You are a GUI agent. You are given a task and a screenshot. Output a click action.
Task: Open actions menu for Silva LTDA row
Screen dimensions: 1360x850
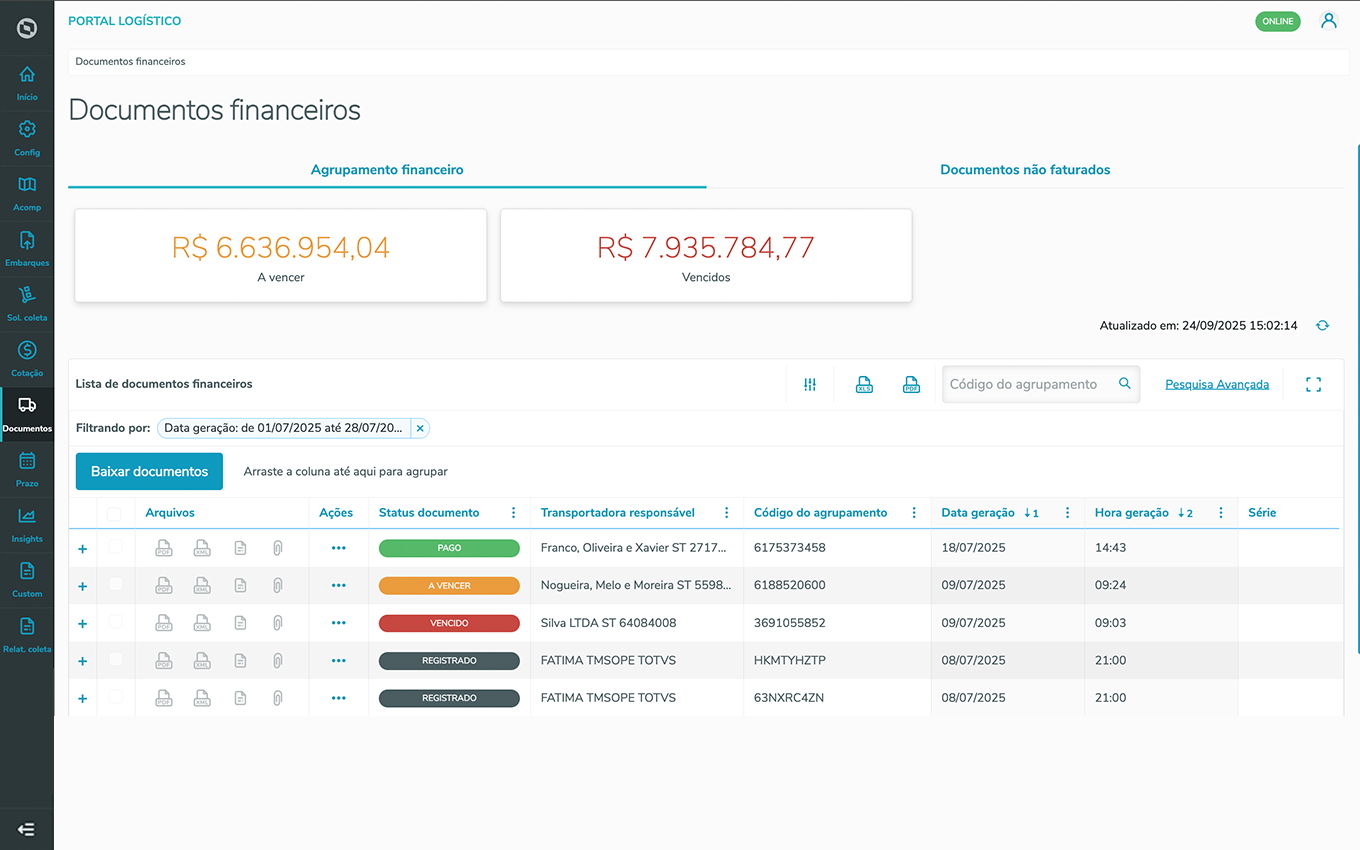(338, 623)
